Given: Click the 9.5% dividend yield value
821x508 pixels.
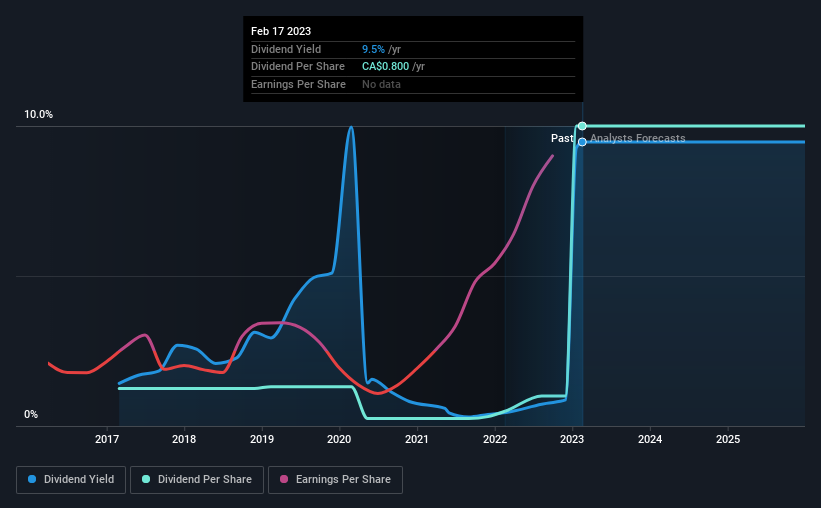Looking at the screenshot, I should coord(373,49).
